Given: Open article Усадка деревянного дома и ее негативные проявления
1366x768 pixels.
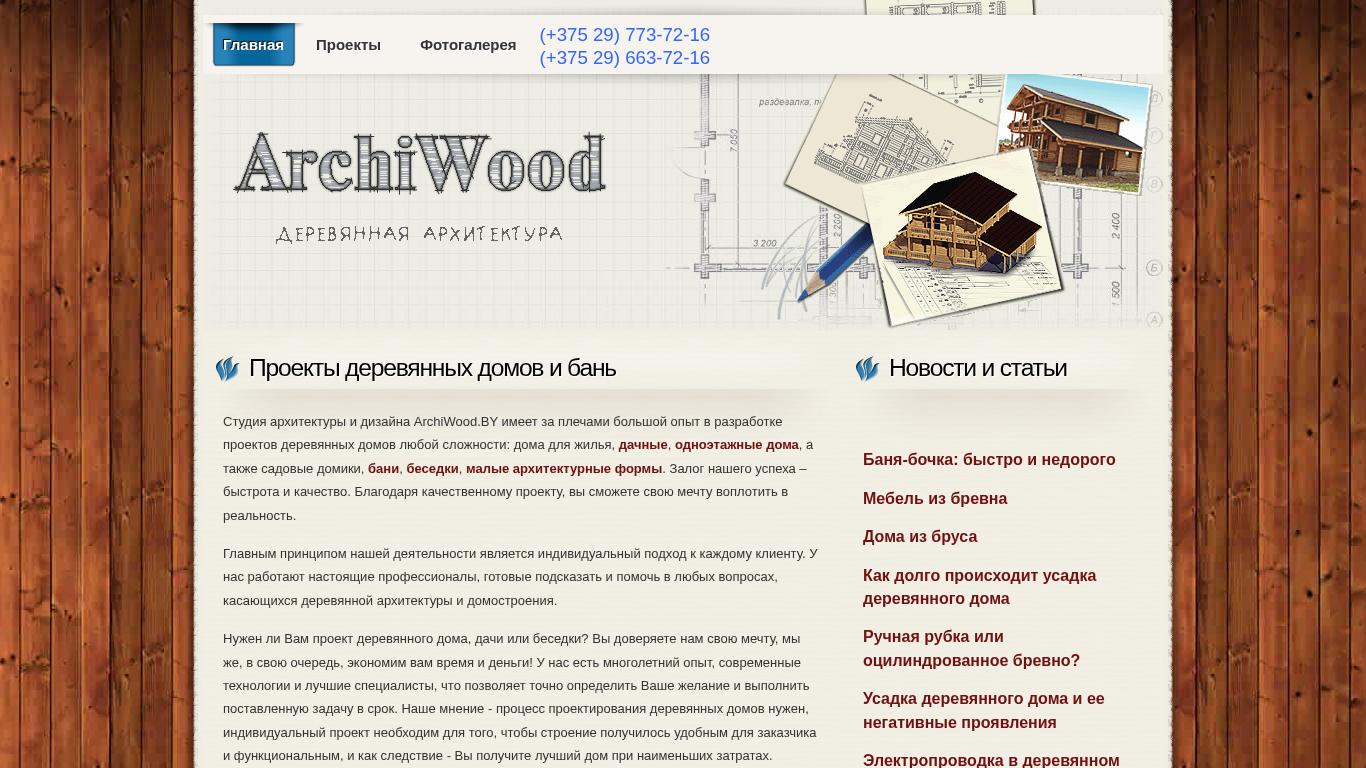Looking at the screenshot, I should point(984,711).
